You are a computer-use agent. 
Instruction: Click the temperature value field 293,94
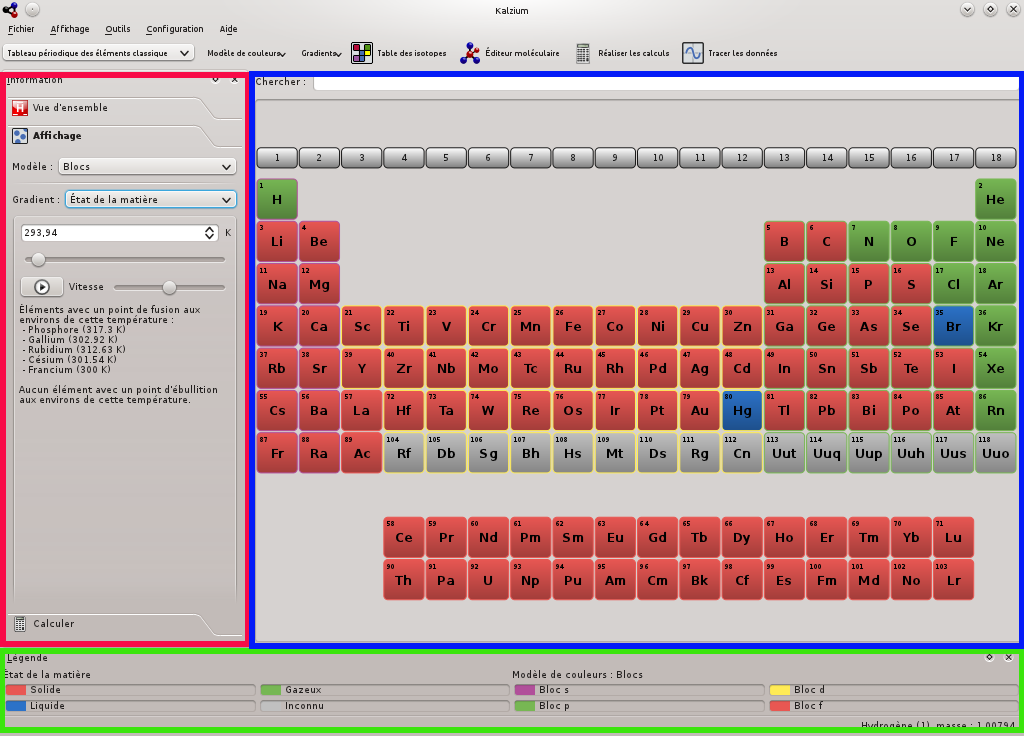click(x=112, y=232)
